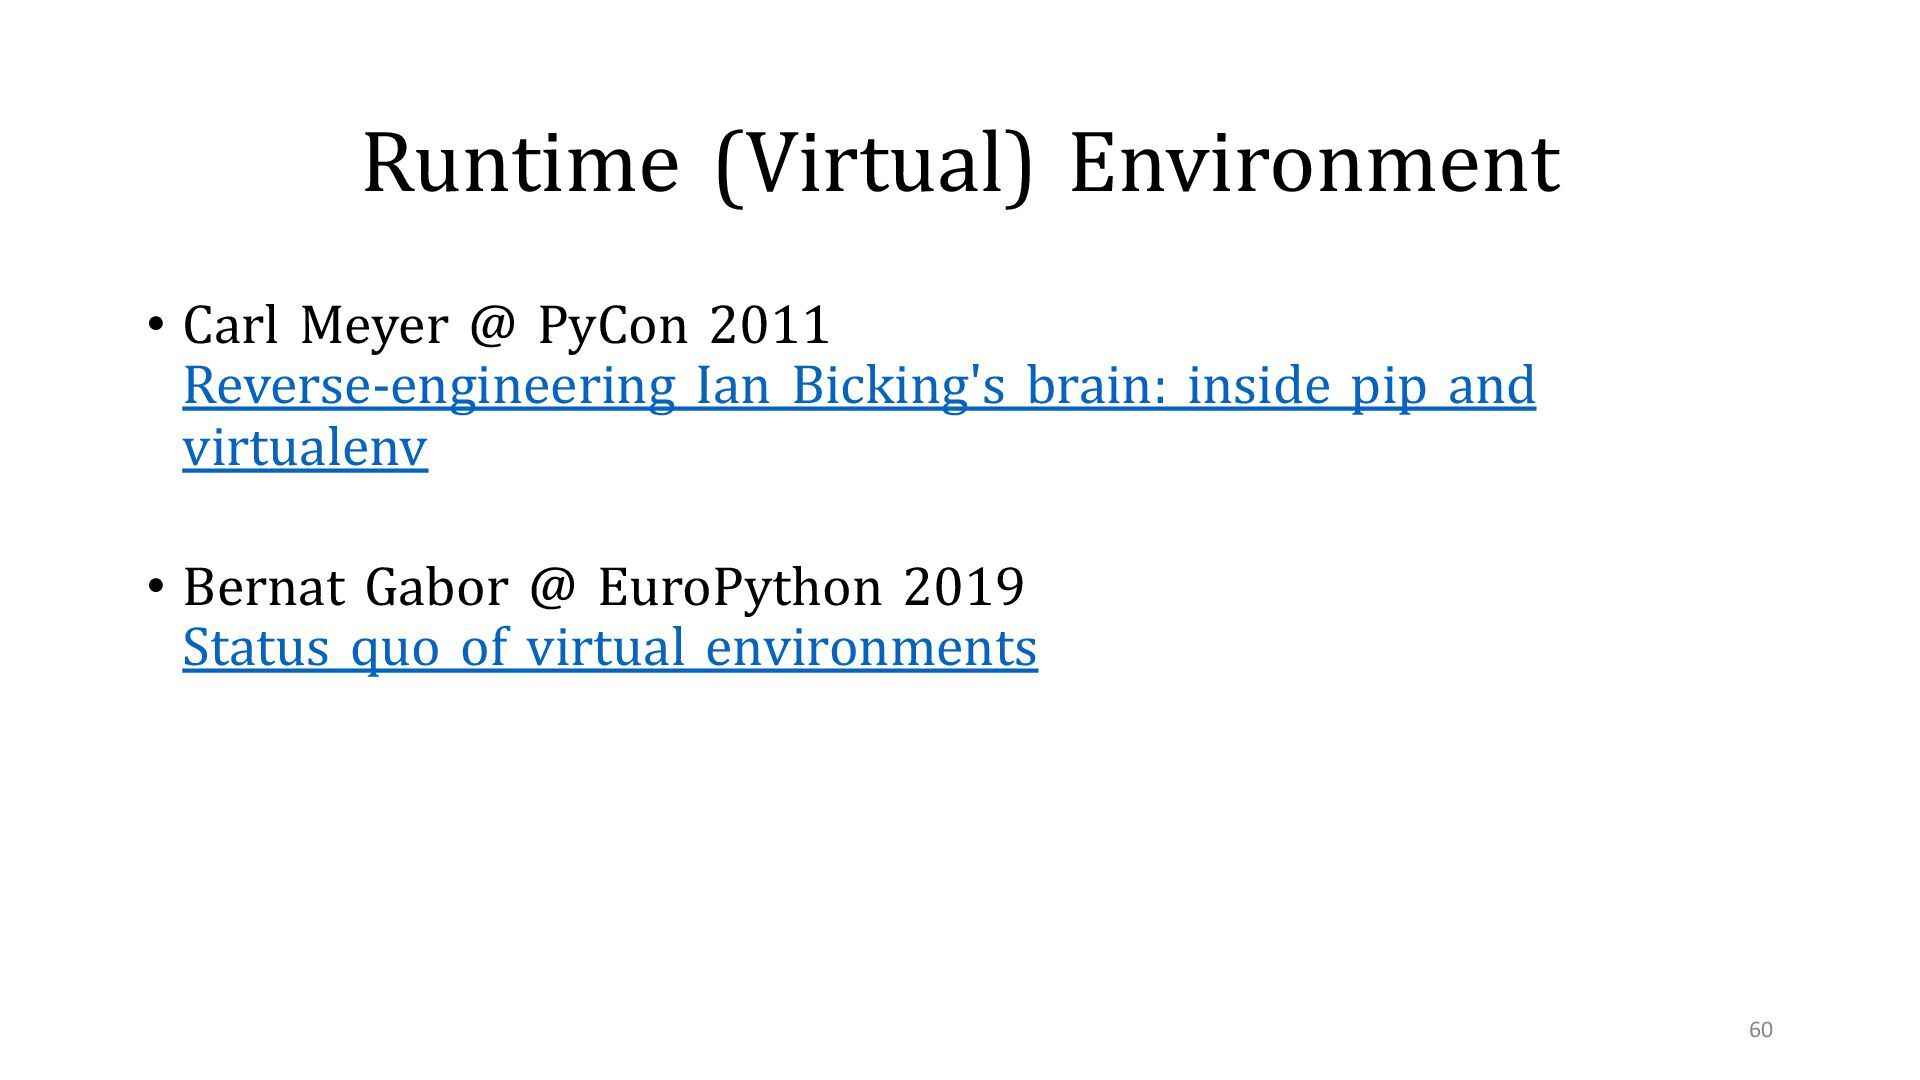Click '(Virtual)' in the slide title
The image size is (1920, 1080).
pos(873,164)
